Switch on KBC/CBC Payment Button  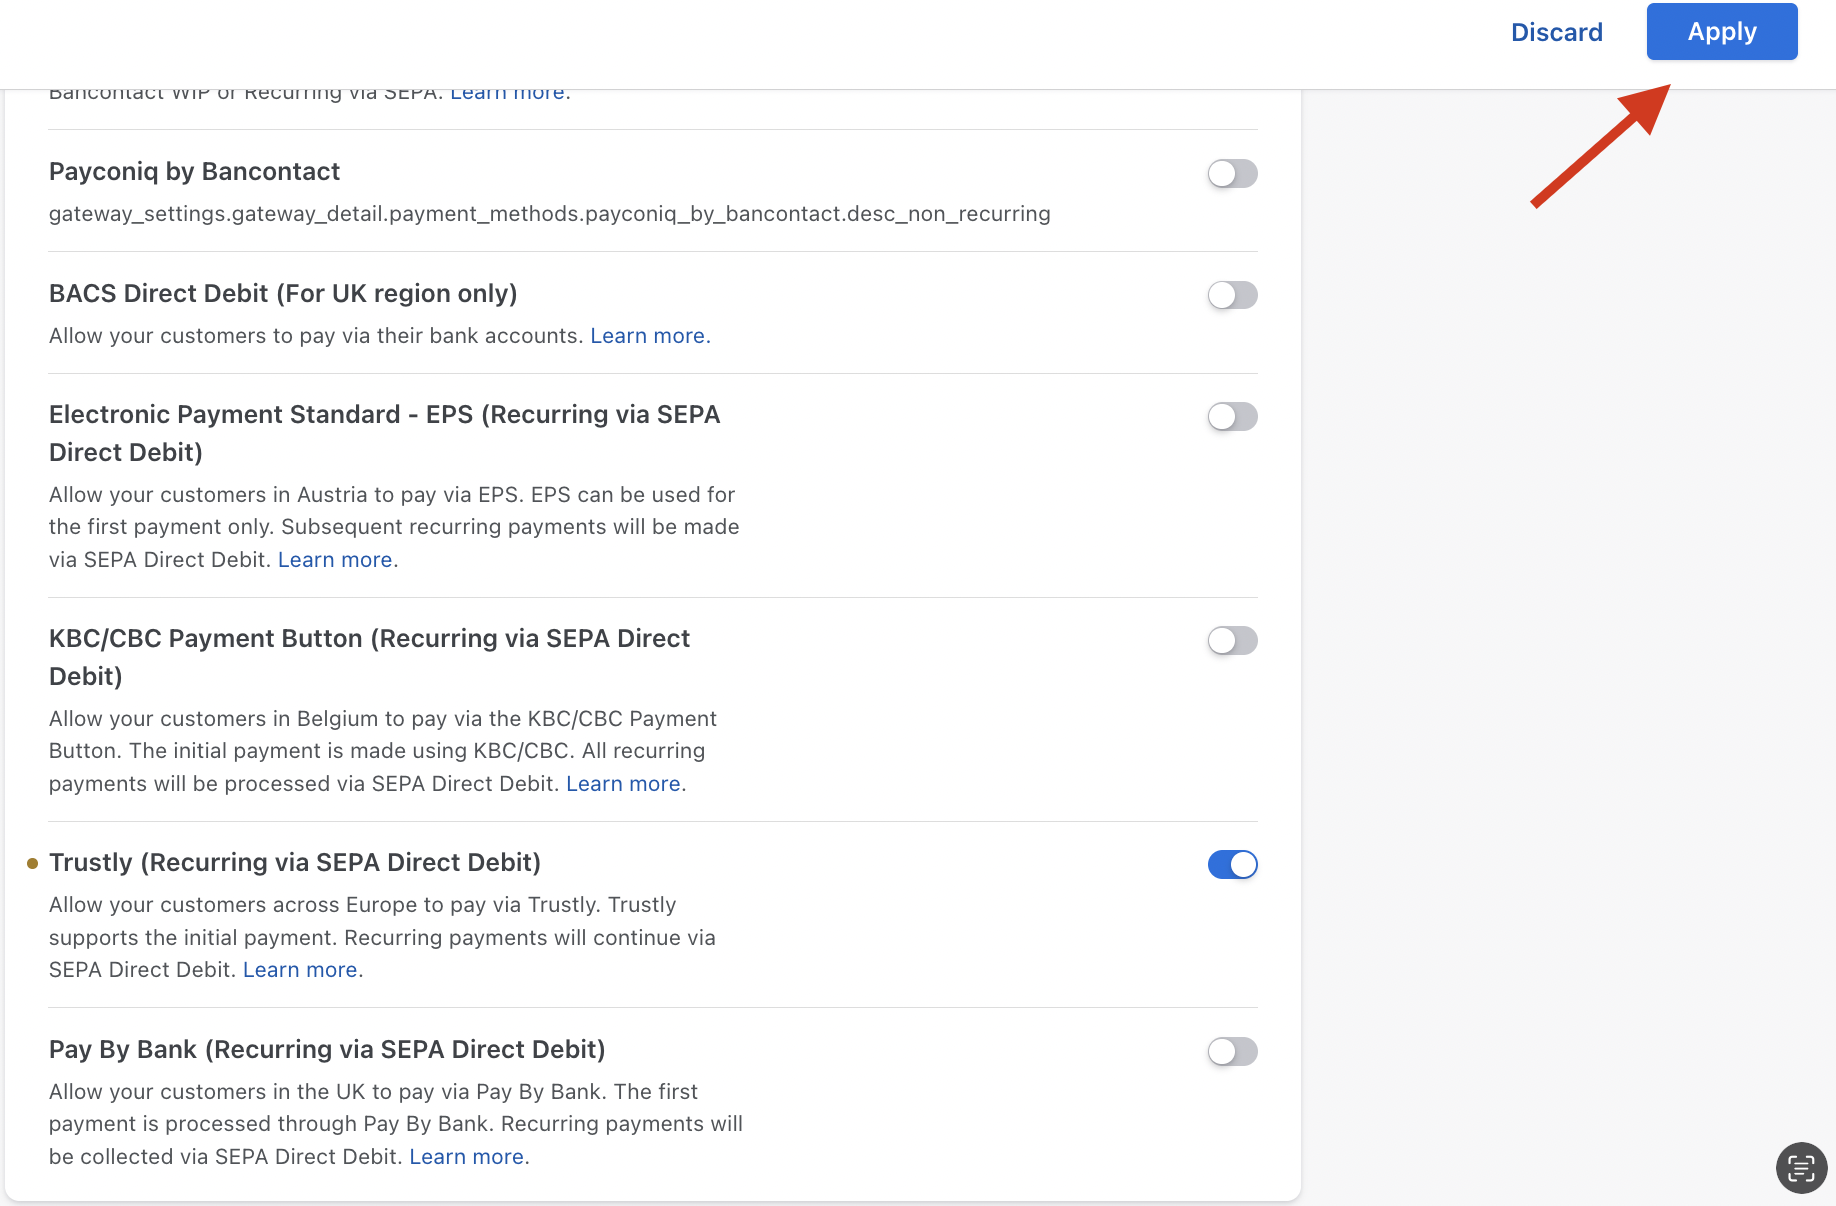pos(1231,641)
